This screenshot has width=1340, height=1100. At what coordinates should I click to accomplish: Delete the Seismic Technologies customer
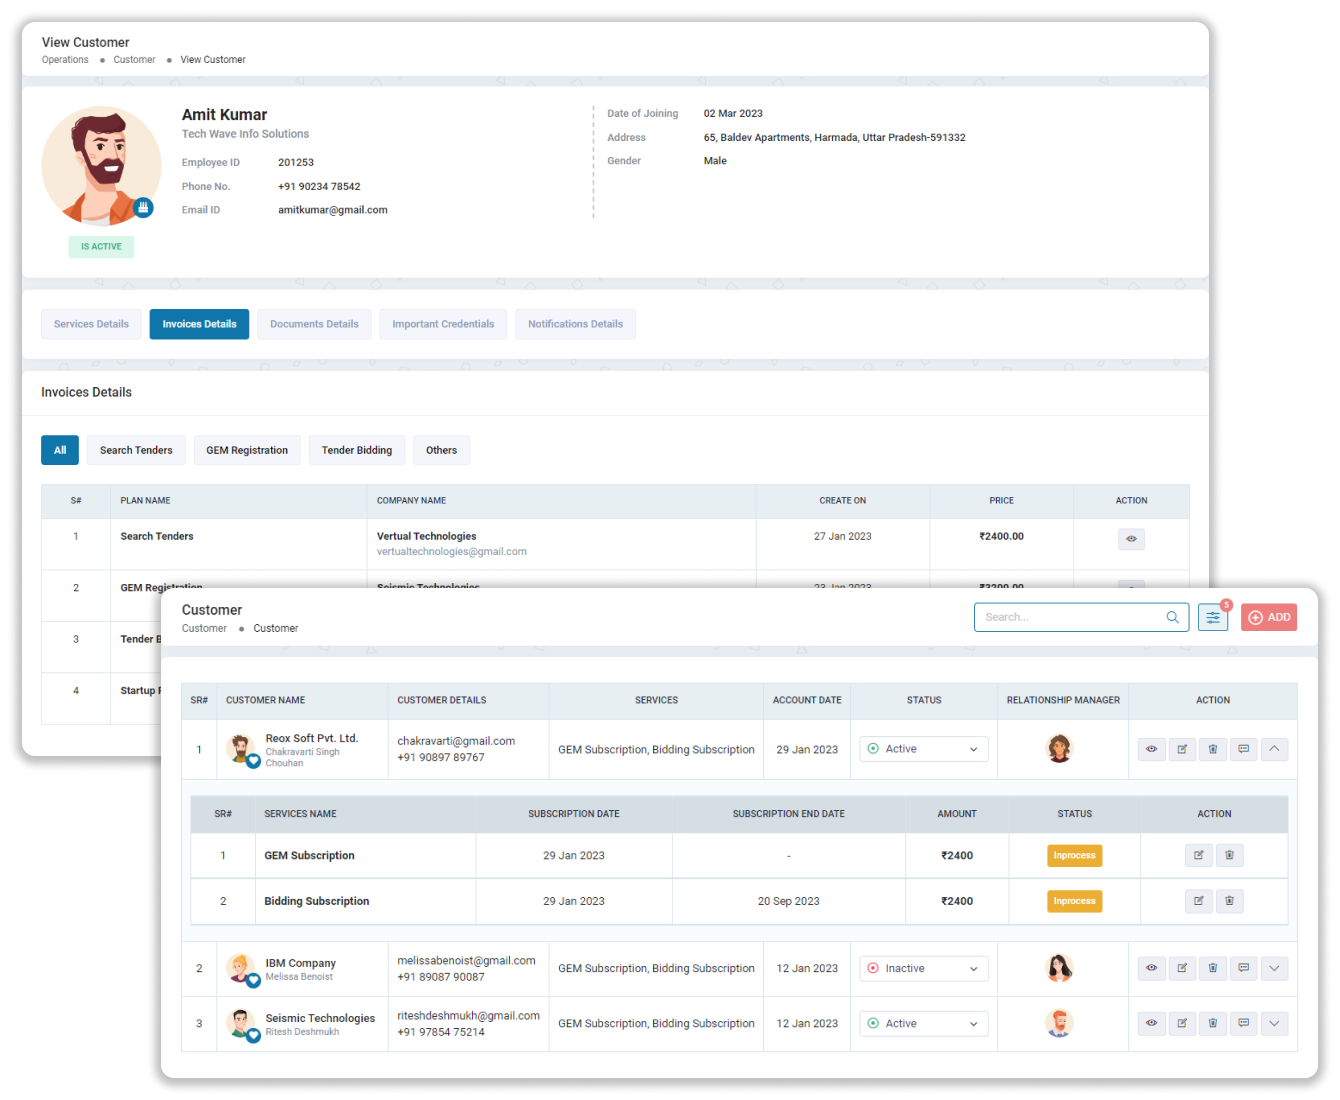pyautogui.click(x=1213, y=1023)
